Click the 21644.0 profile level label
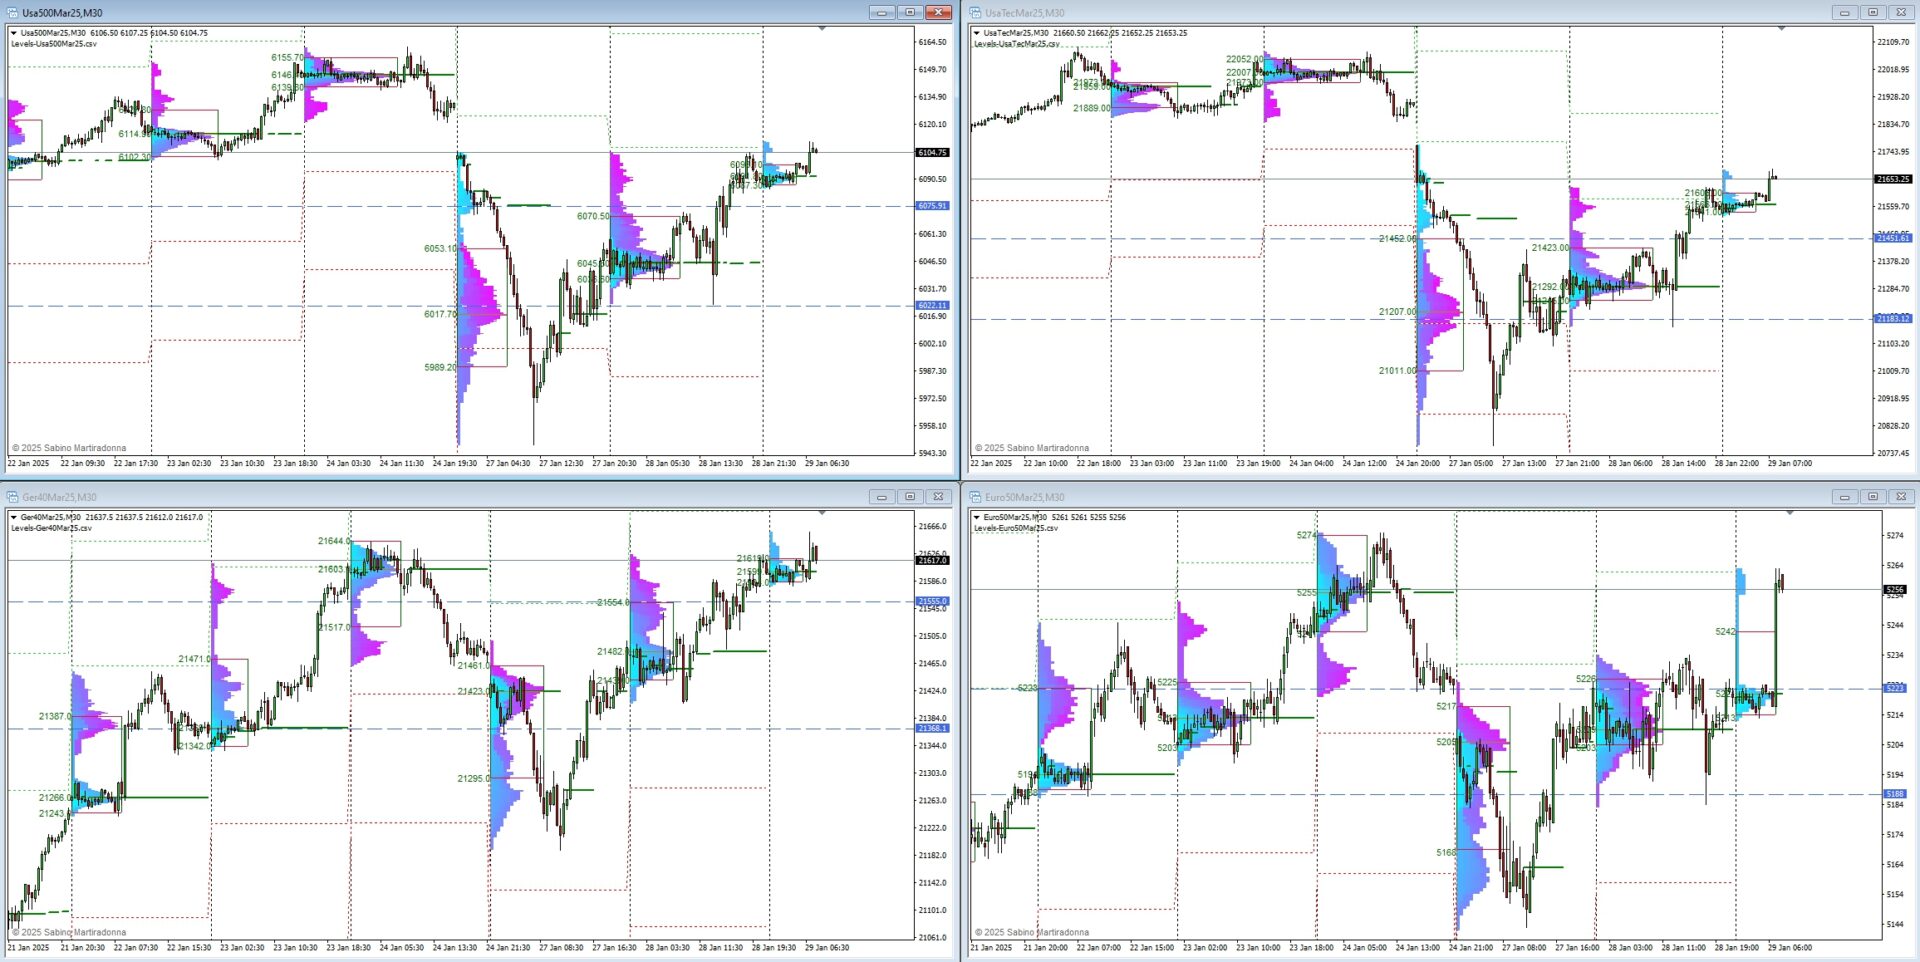Viewport: 1920px width, 962px height. [x=334, y=541]
